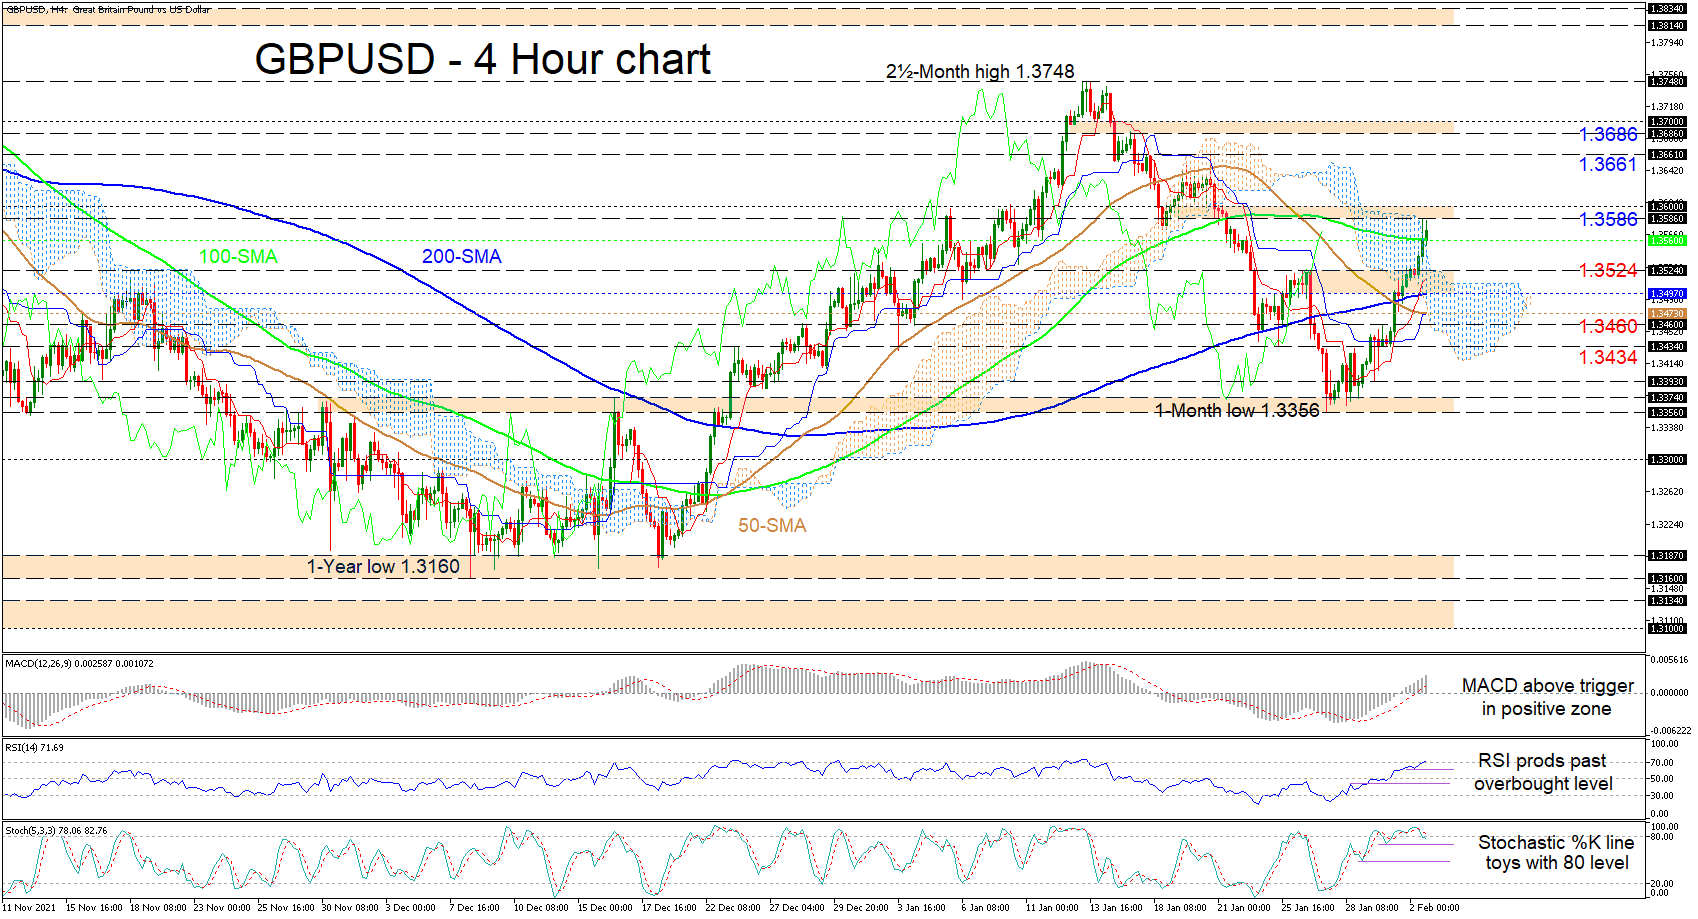1698x919 pixels.
Task: Select the 'MACD above trigger in positive zone' note
Action: pos(1547,697)
